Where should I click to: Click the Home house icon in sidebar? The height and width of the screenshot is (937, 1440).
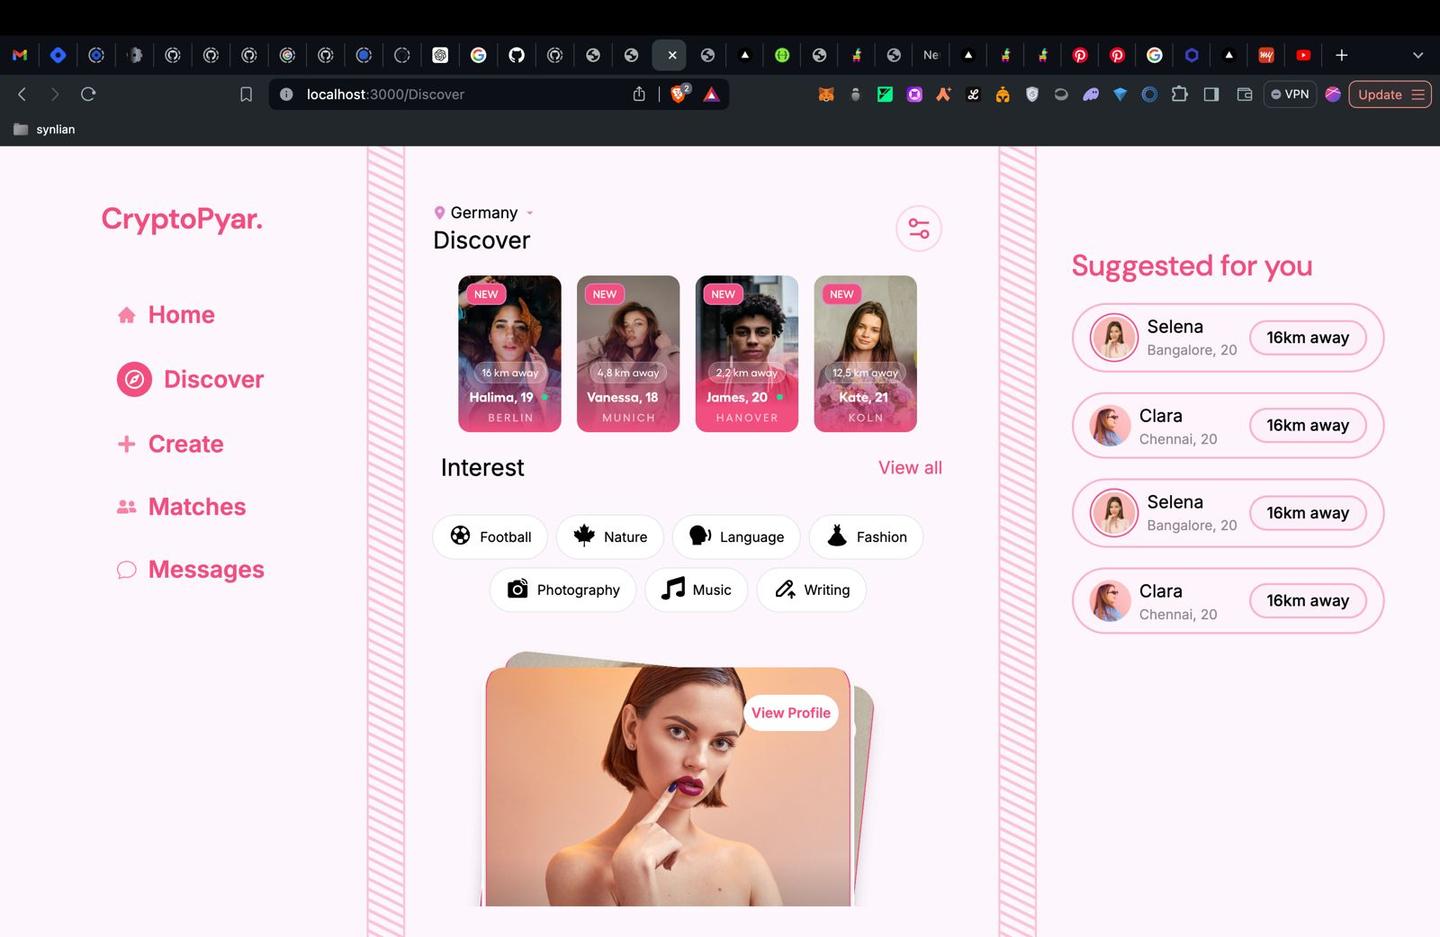(127, 315)
